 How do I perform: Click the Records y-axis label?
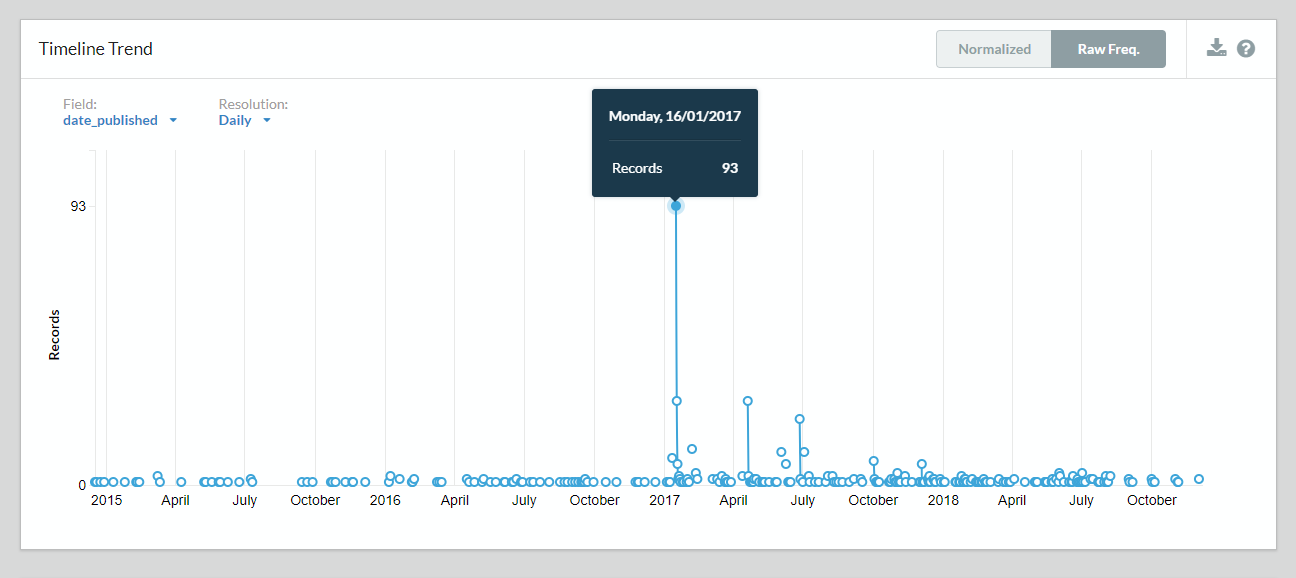[55, 335]
